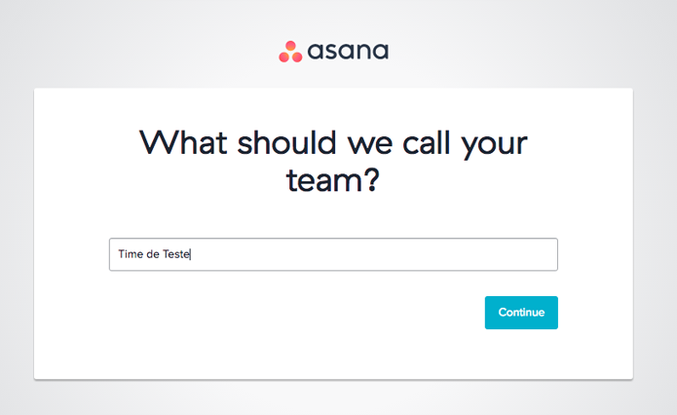Click the asana wordmark text

(348, 51)
